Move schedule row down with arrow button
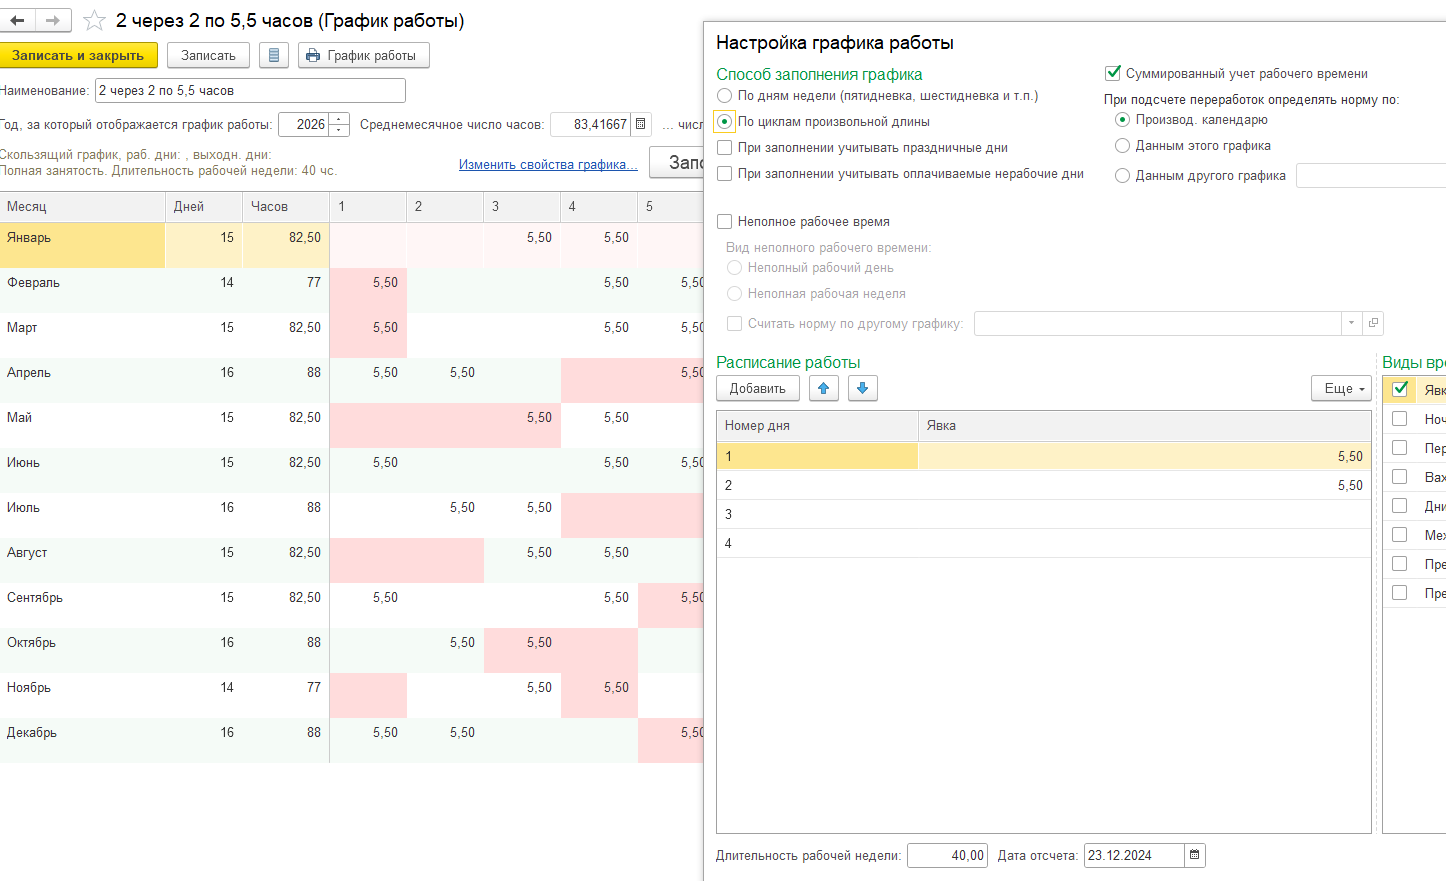This screenshot has width=1446, height=881. [862, 388]
